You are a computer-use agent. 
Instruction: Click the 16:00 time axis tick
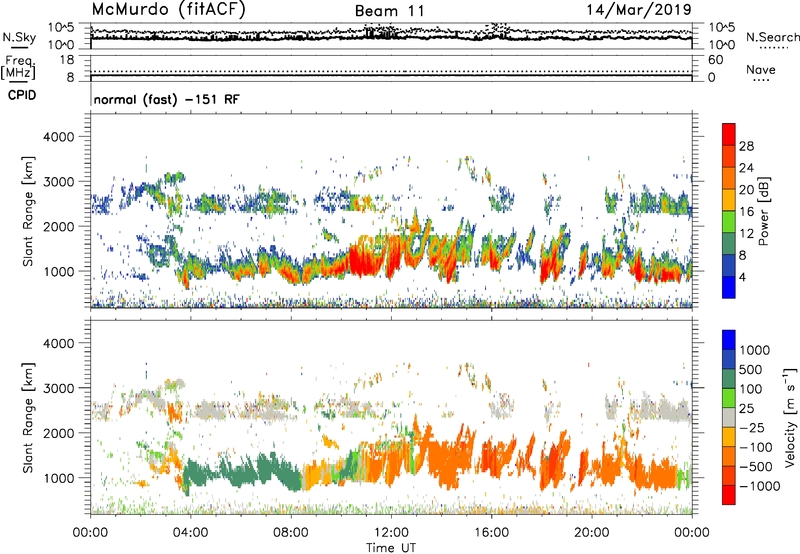(x=491, y=533)
